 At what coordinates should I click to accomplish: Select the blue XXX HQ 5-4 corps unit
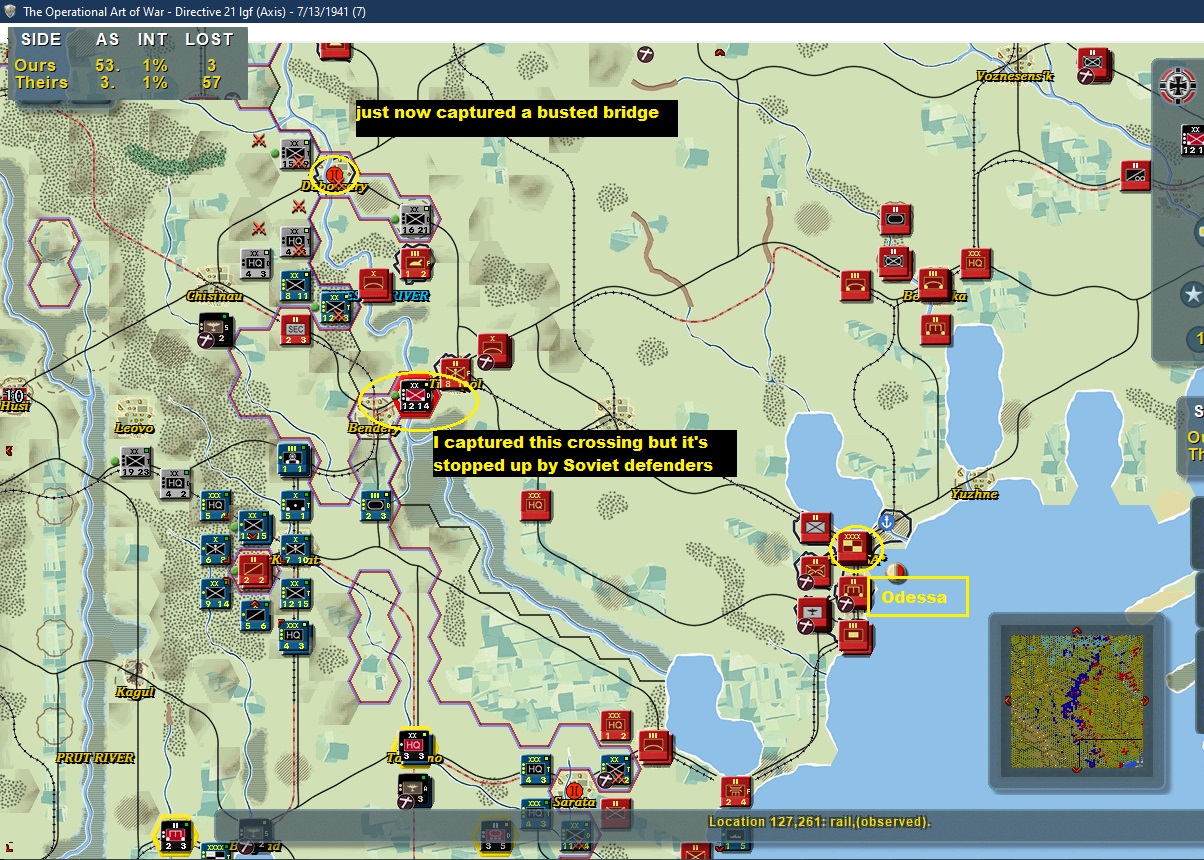pos(215,505)
